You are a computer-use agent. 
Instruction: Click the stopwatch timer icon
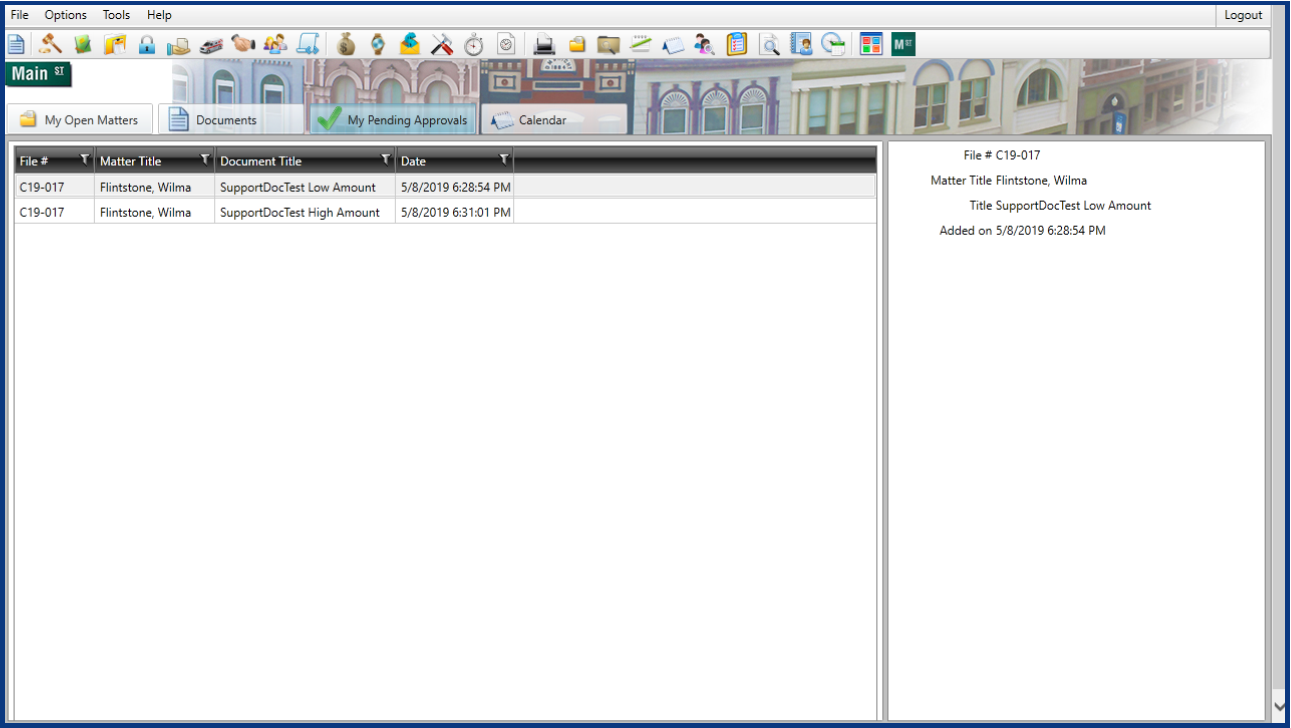474,44
